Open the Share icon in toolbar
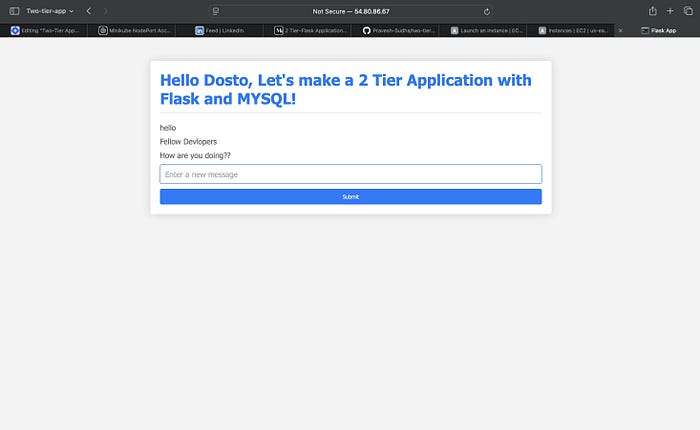 click(x=653, y=11)
